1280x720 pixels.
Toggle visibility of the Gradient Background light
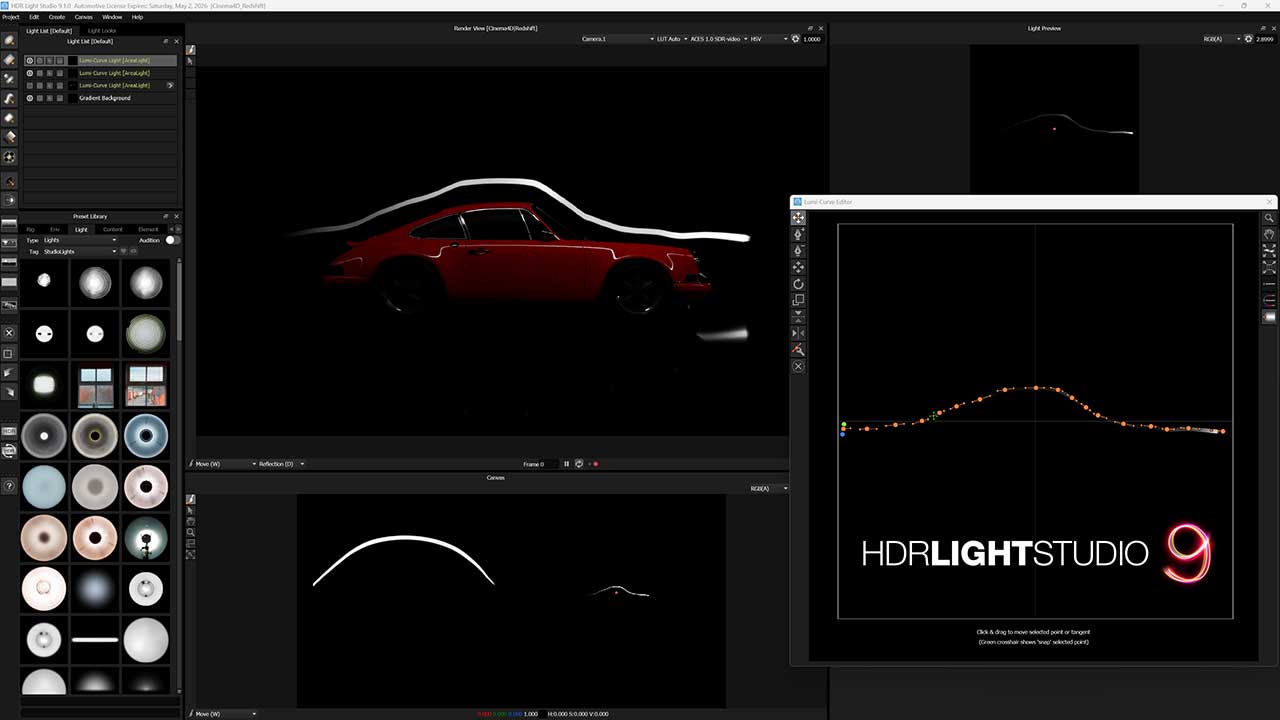(29, 98)
